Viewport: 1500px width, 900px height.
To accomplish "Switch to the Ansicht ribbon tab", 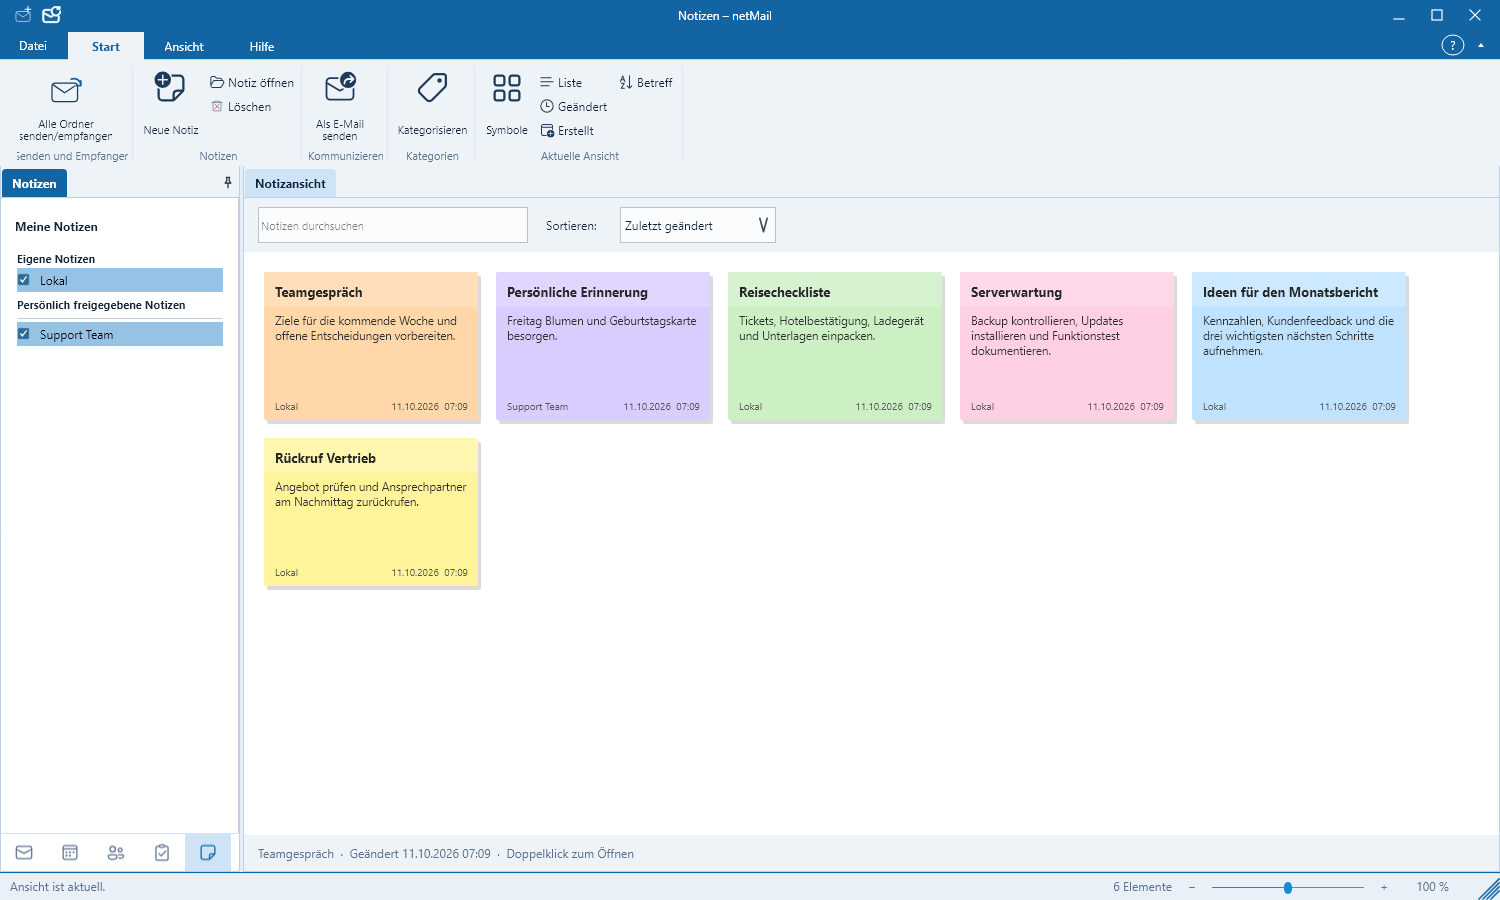I will 184,47.
